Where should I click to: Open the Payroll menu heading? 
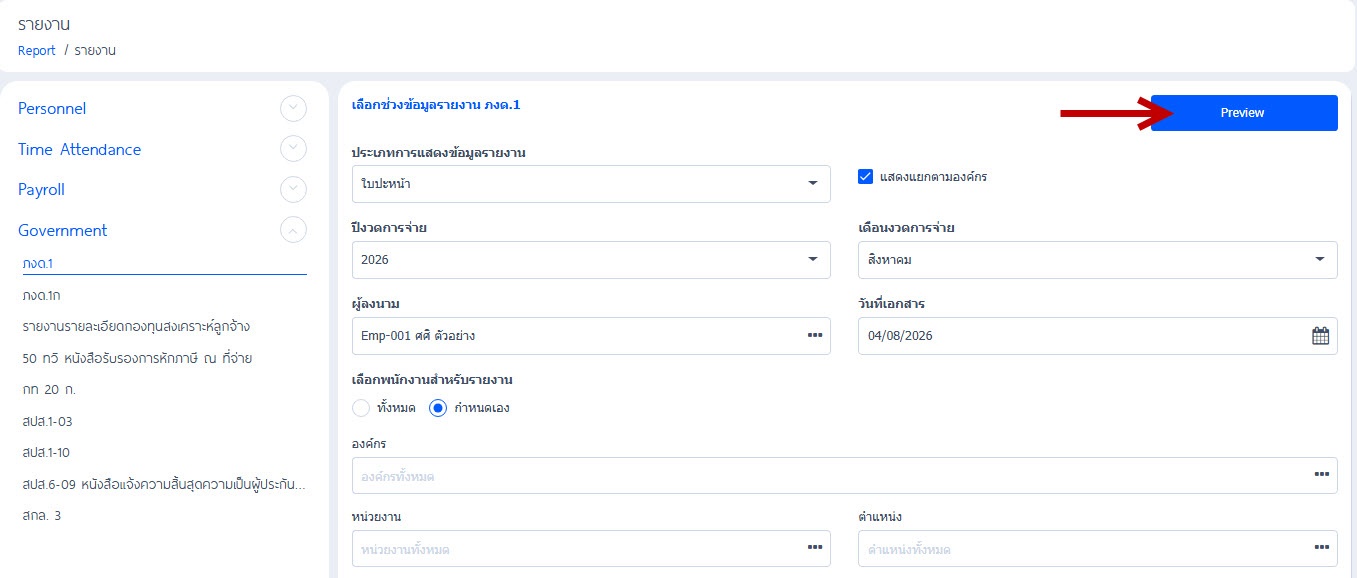[41, 190]
